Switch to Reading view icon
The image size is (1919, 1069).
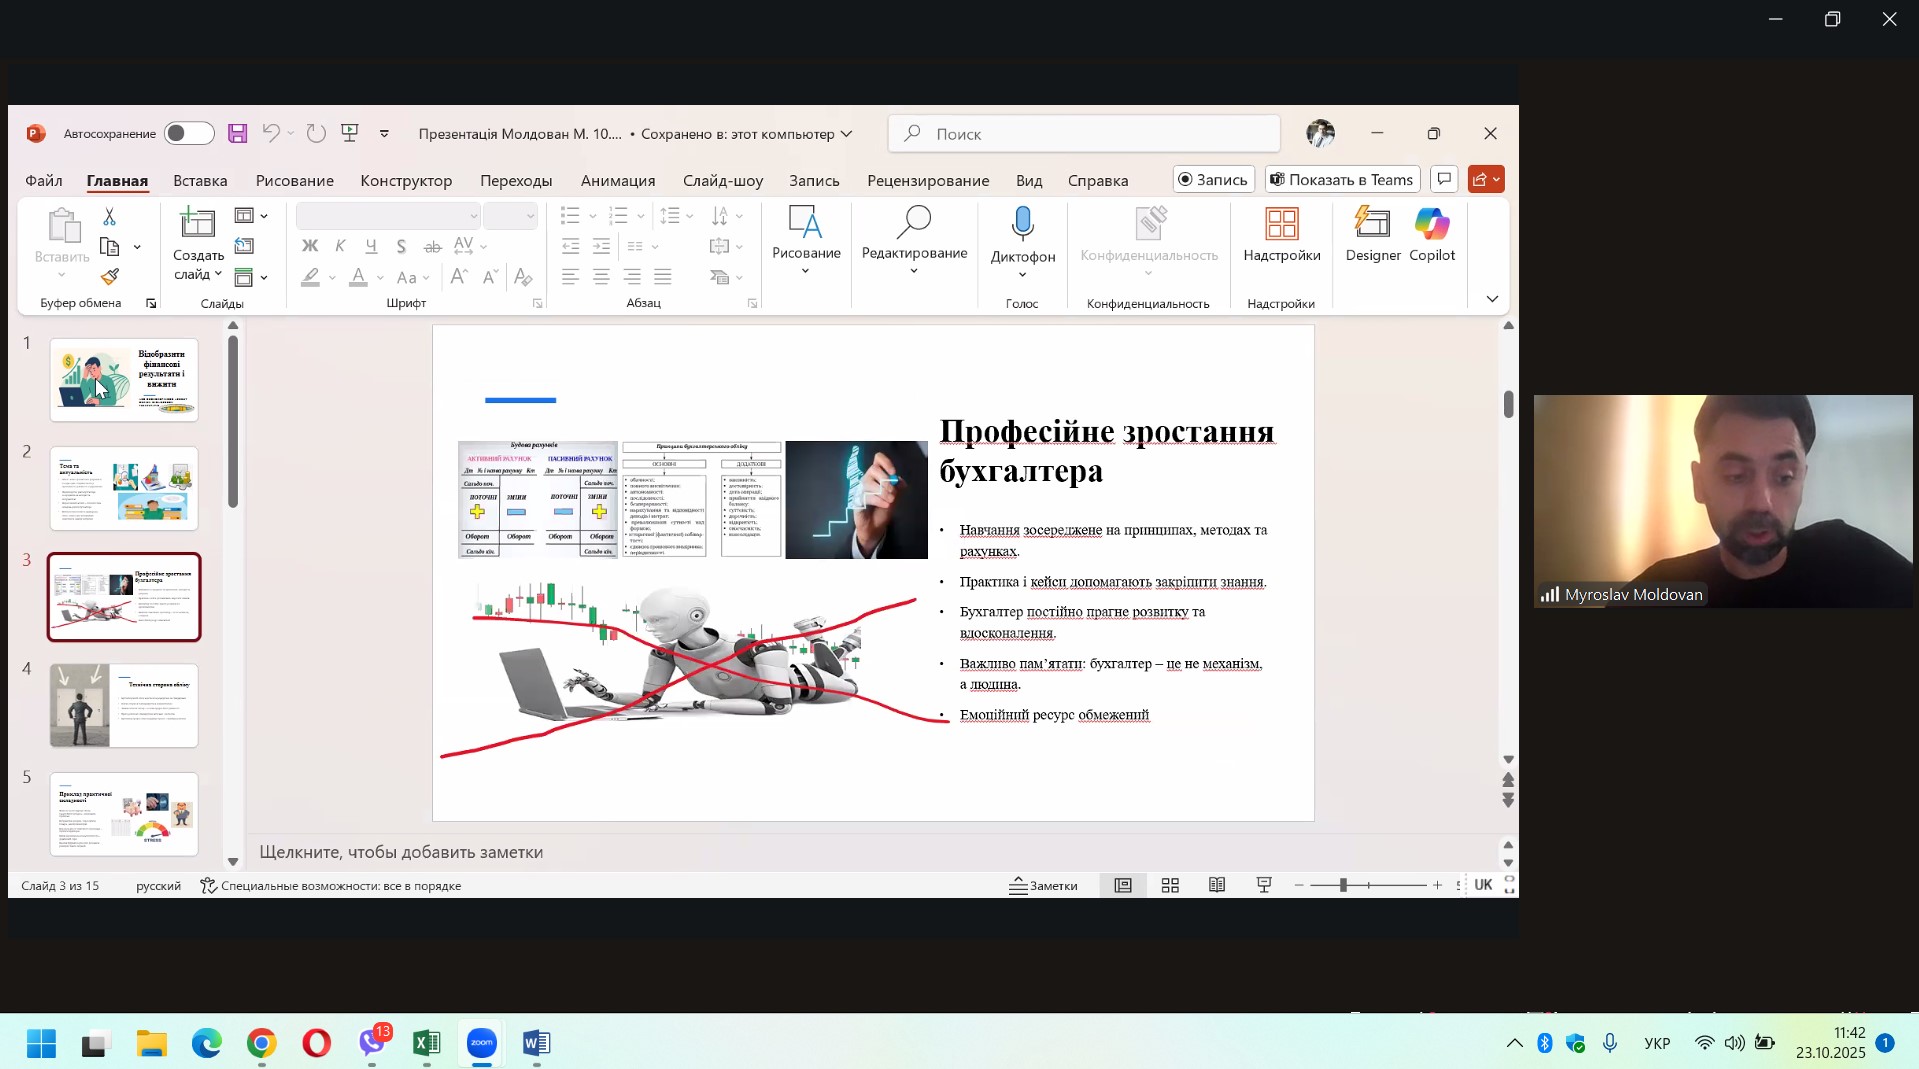[x=1217, y=886]
